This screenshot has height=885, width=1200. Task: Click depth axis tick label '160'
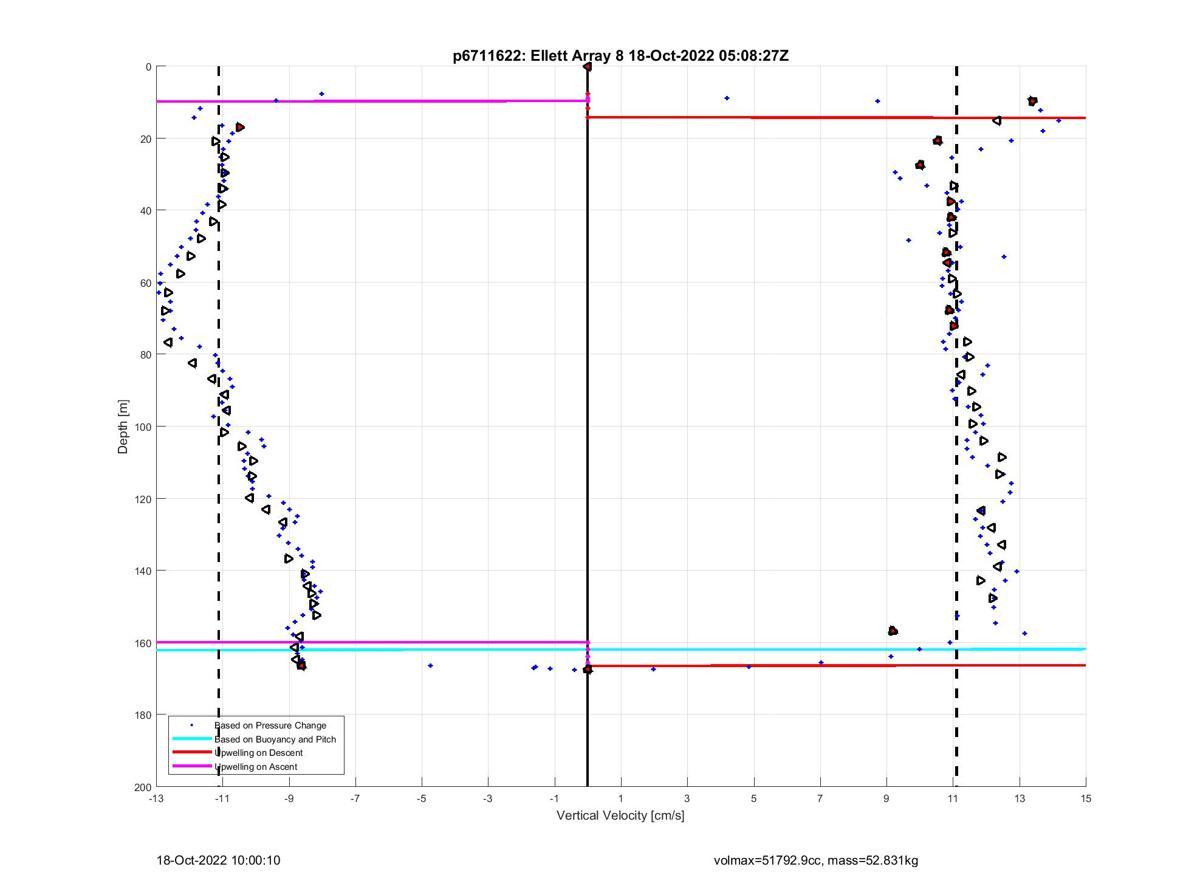click(142, 643)
